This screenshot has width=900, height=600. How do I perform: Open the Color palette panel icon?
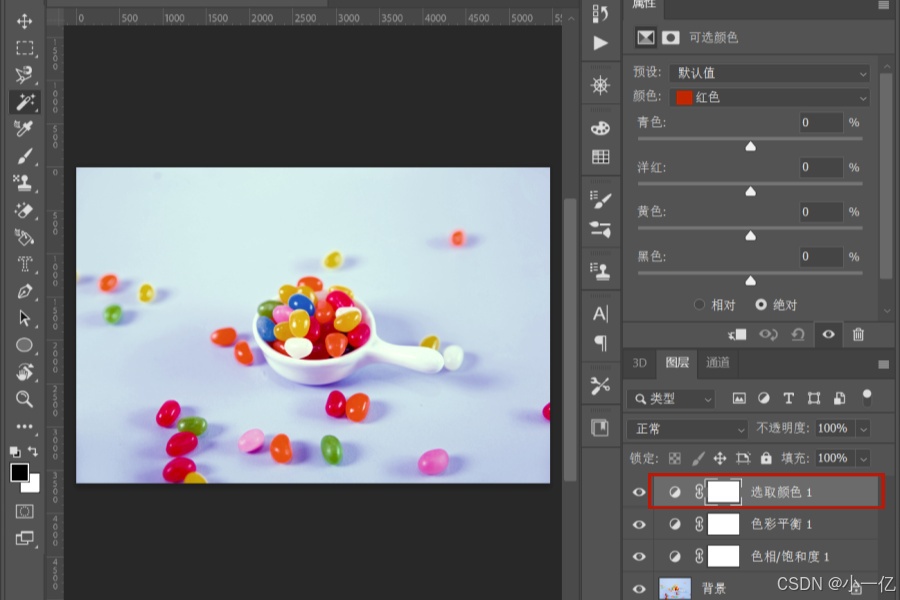coord(600,128)
